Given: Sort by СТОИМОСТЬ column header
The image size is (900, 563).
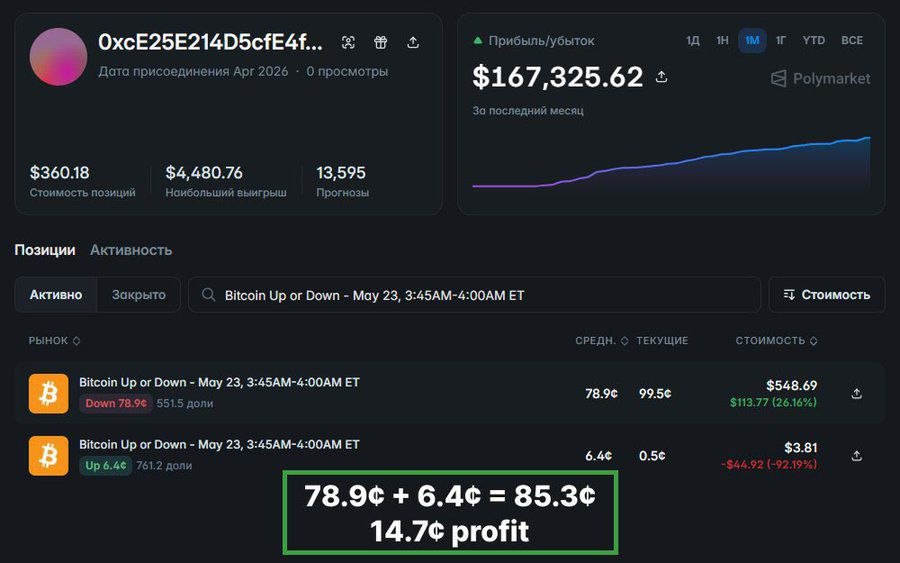Looking at the screenshot, I should click(776, 341).
